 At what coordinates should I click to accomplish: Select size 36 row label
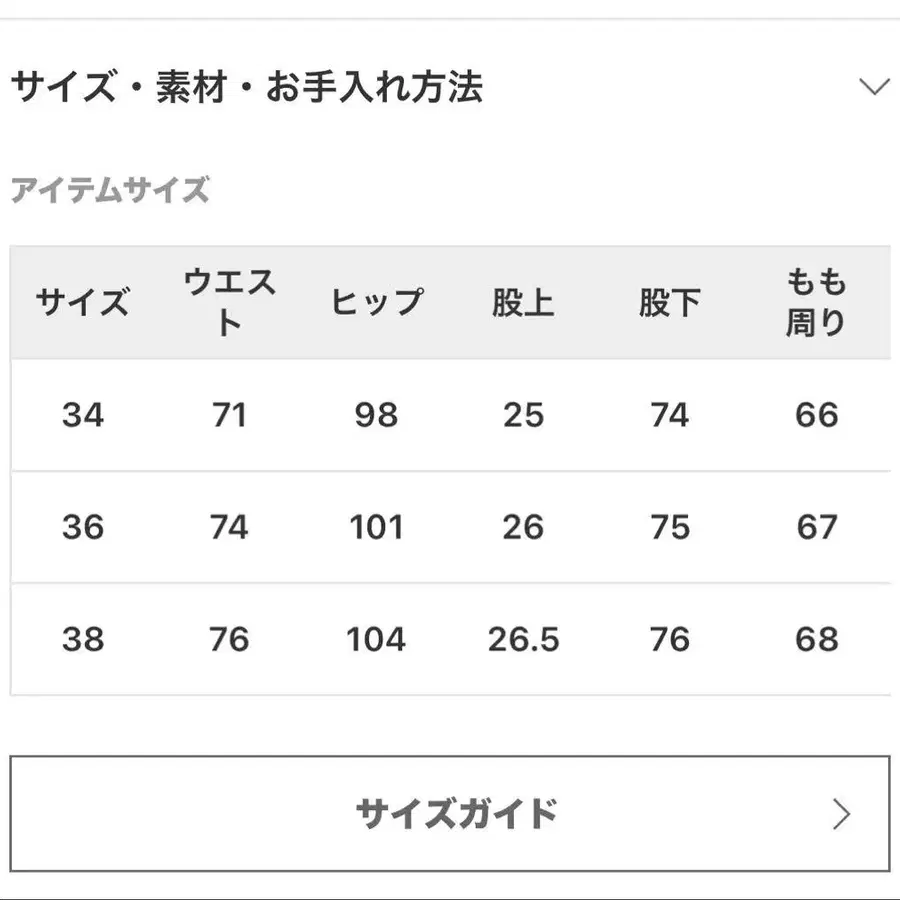[x=84, y=527]
